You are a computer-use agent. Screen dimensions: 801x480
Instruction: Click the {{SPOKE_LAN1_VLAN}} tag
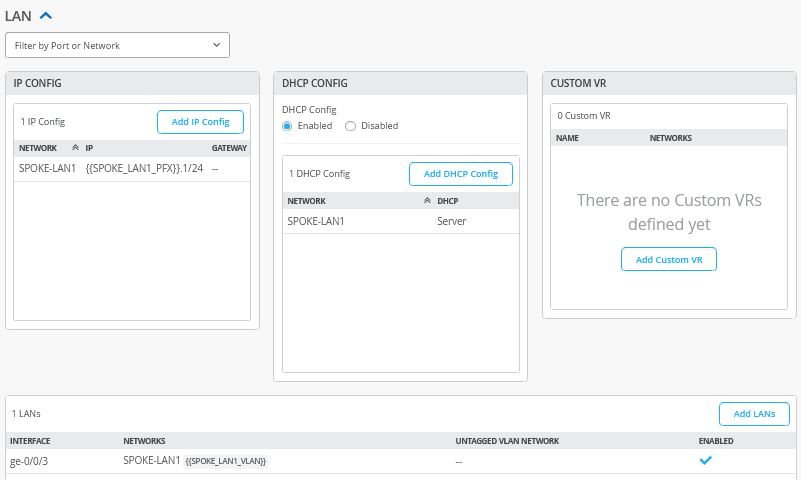pos(226,462)
